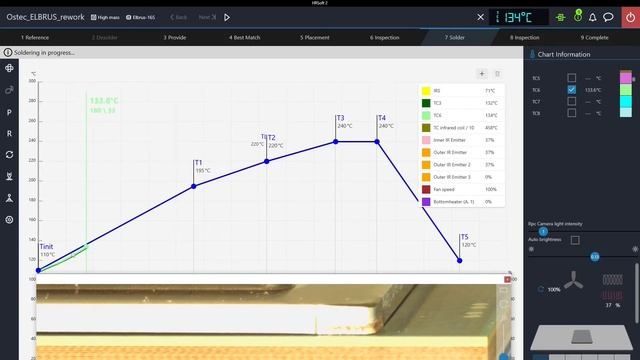
Task: Go to the 8 Inspection step
Action: (524, 37)
